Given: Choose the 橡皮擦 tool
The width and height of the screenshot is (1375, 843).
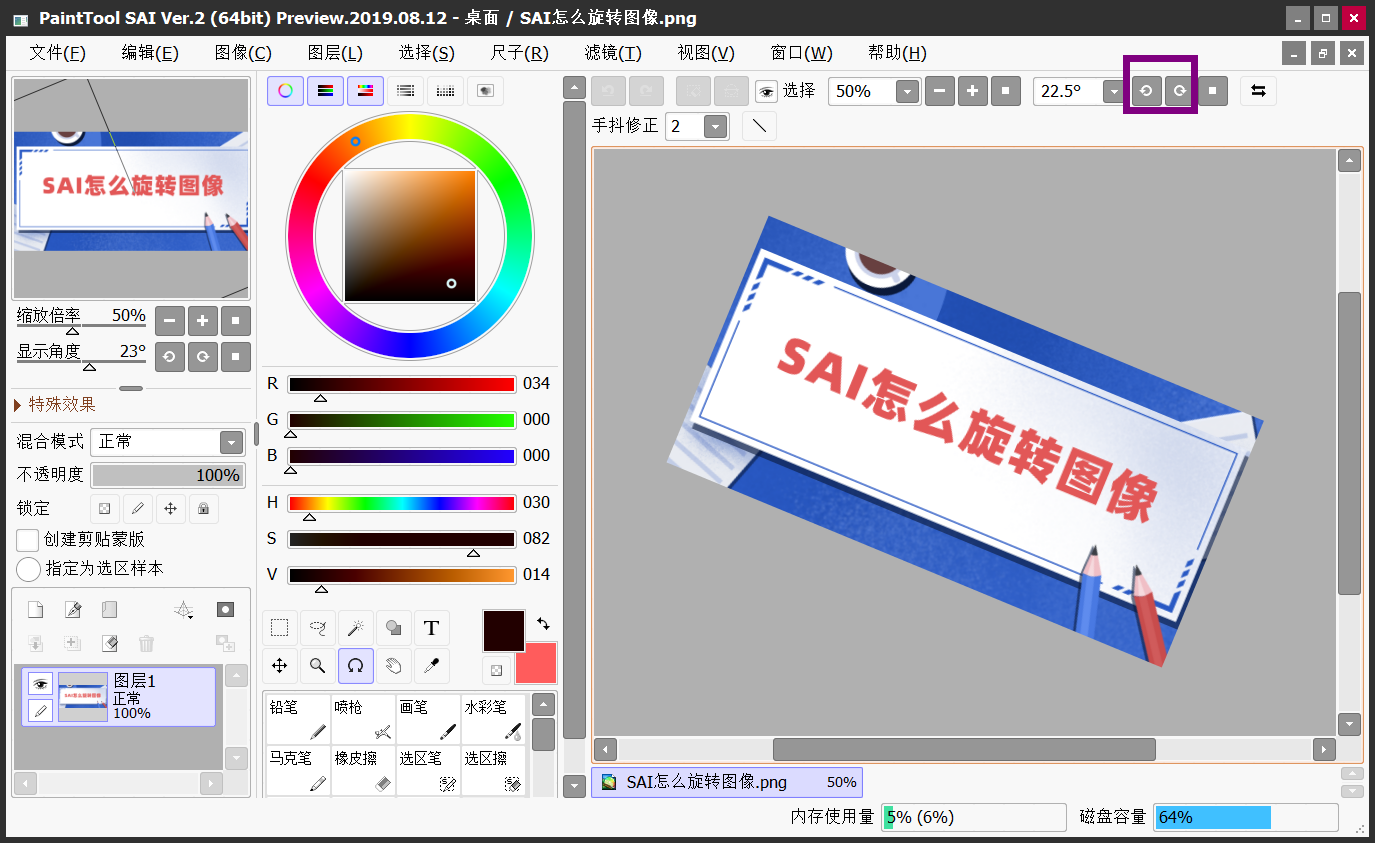Looking at the screenshot, I should tap(363, 771).
